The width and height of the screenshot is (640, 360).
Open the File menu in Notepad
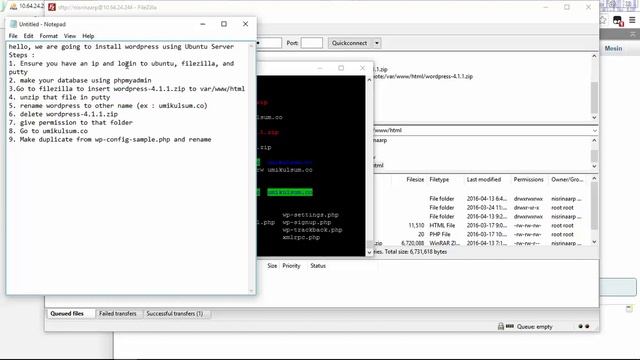point(13,36)
